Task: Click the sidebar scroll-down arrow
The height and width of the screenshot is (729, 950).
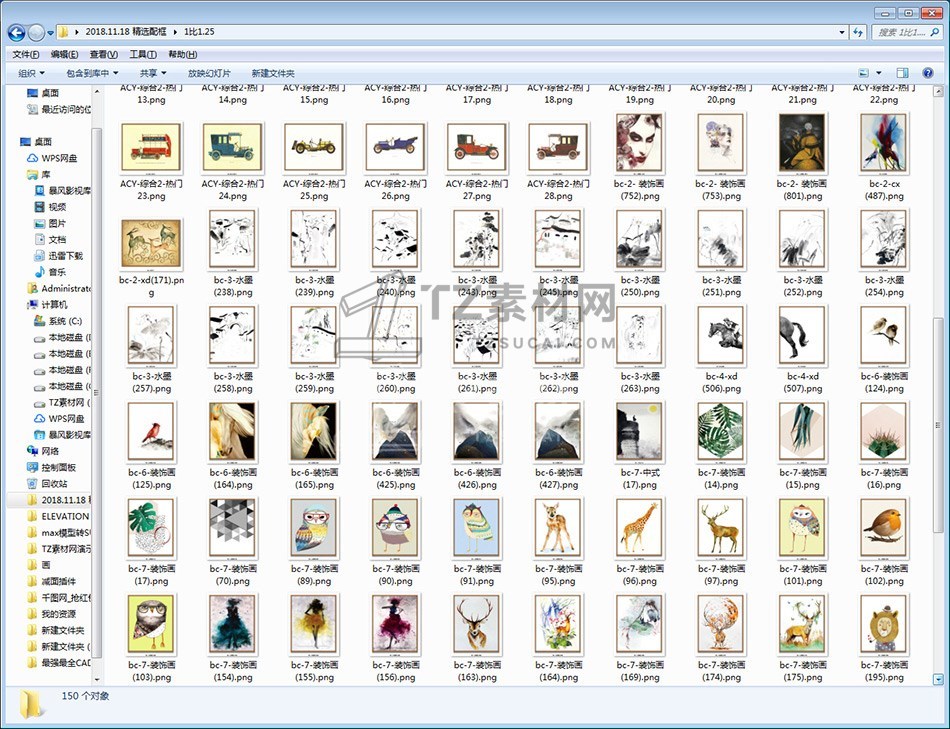Action: (96, 680)
